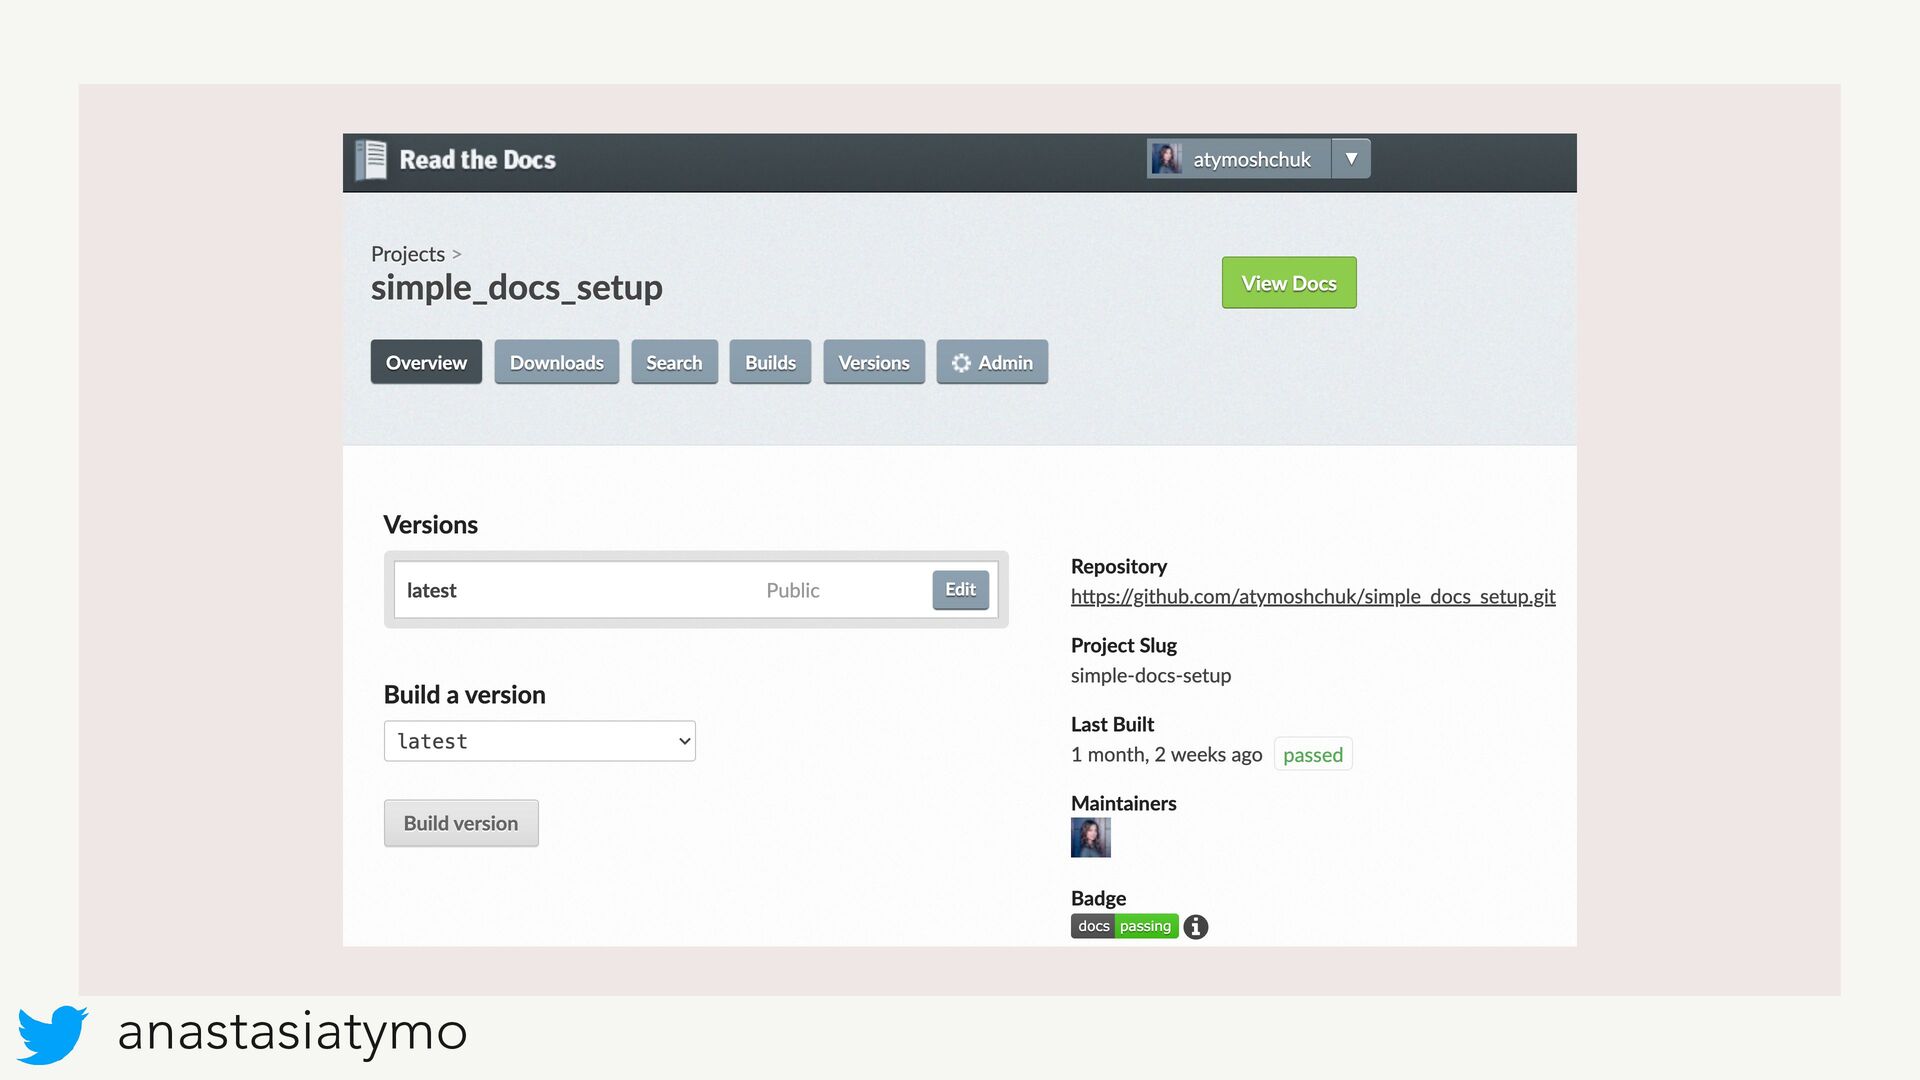Click Edit for the latest version
Image resolution: width=1920 pixels, height=1080 pixels.
tap(960, 590)
